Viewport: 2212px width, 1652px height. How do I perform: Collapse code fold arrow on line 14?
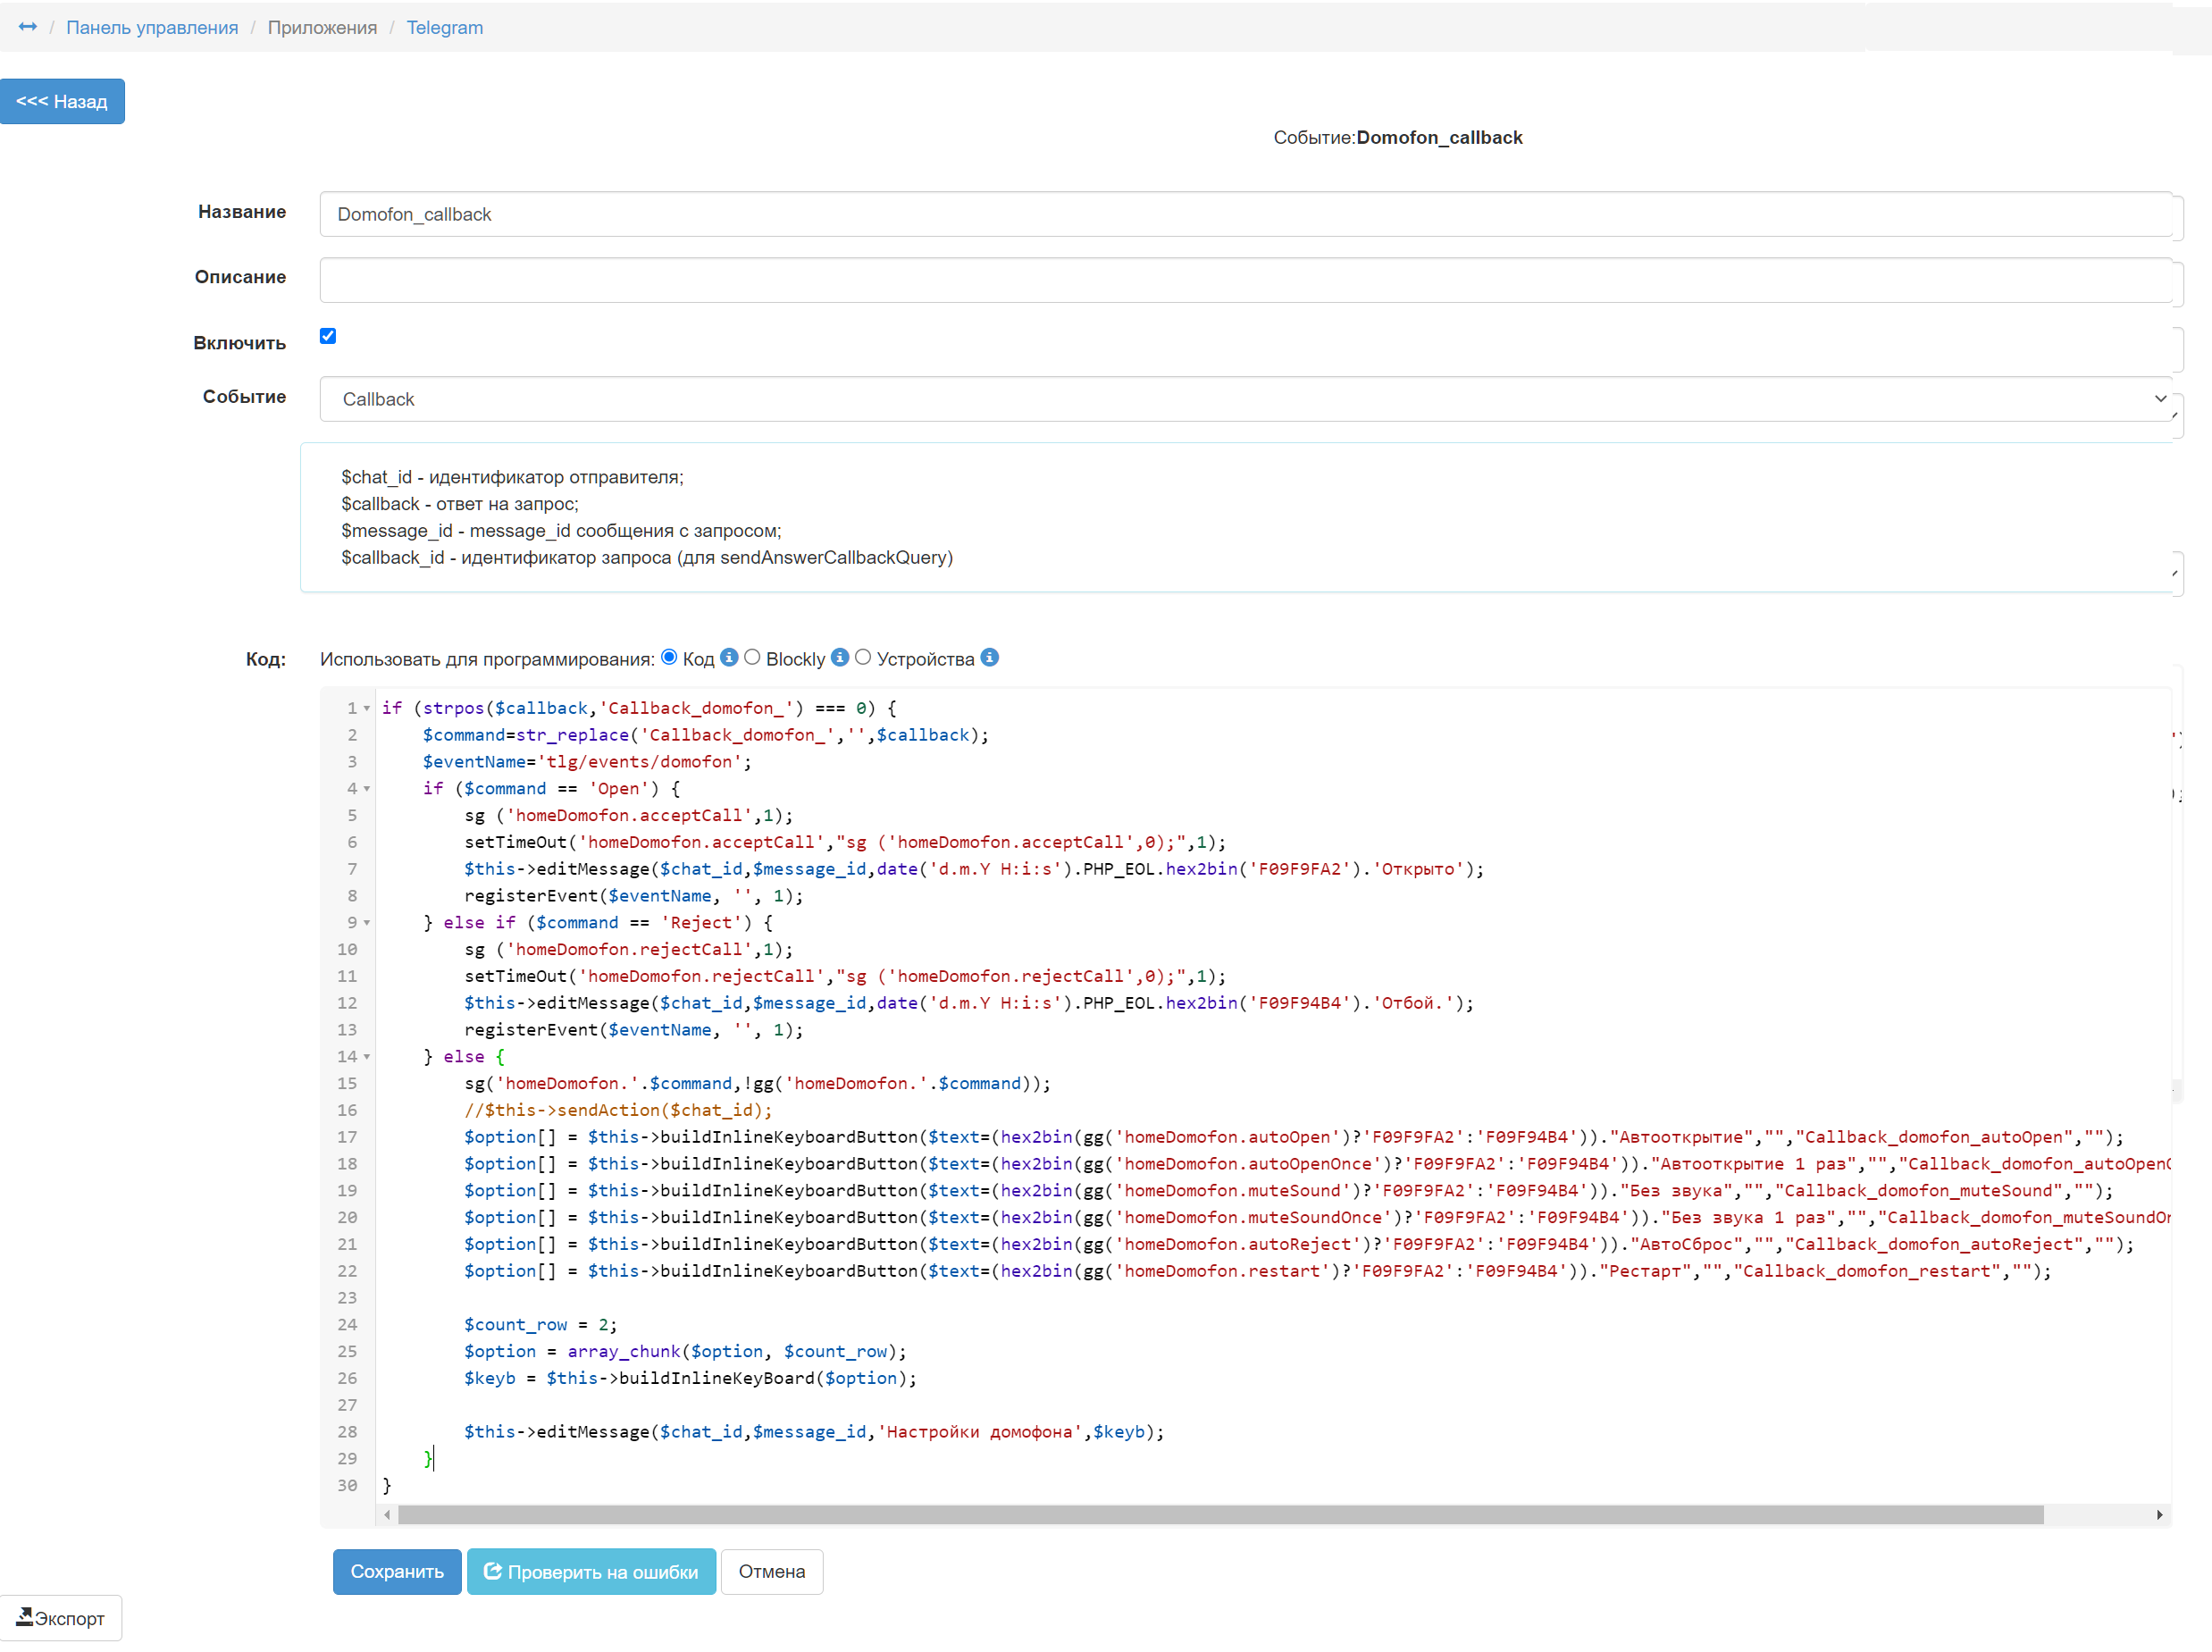pos(367,1057)
